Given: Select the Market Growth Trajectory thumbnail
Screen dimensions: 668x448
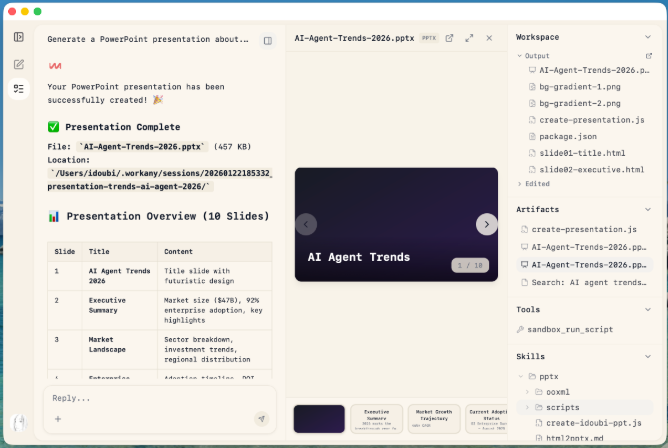Looking at the screenshot, I should point(434,419).
